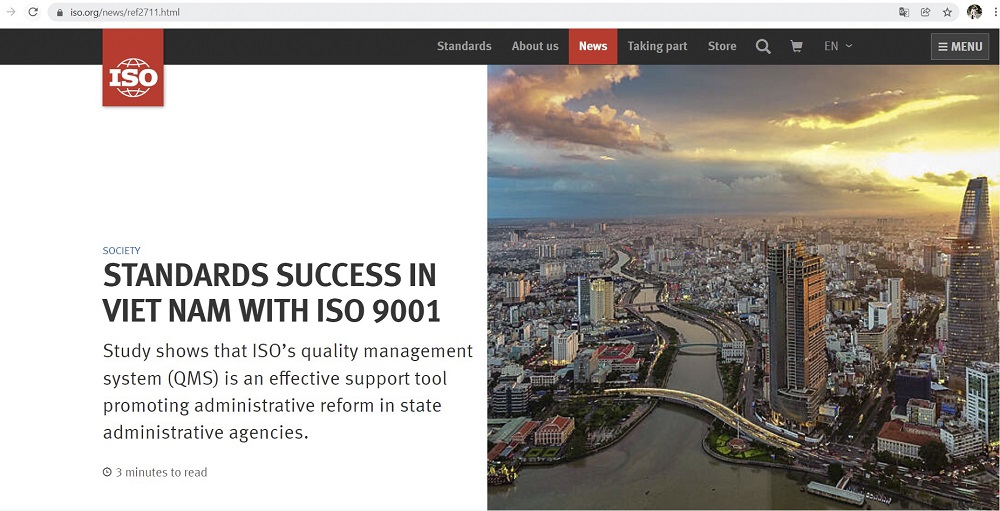The width and height of the screenshot is (1000, 511).
Task: Click the article summary paragraph about QMS
Action: pyautogui.click(x=288, y=392)
